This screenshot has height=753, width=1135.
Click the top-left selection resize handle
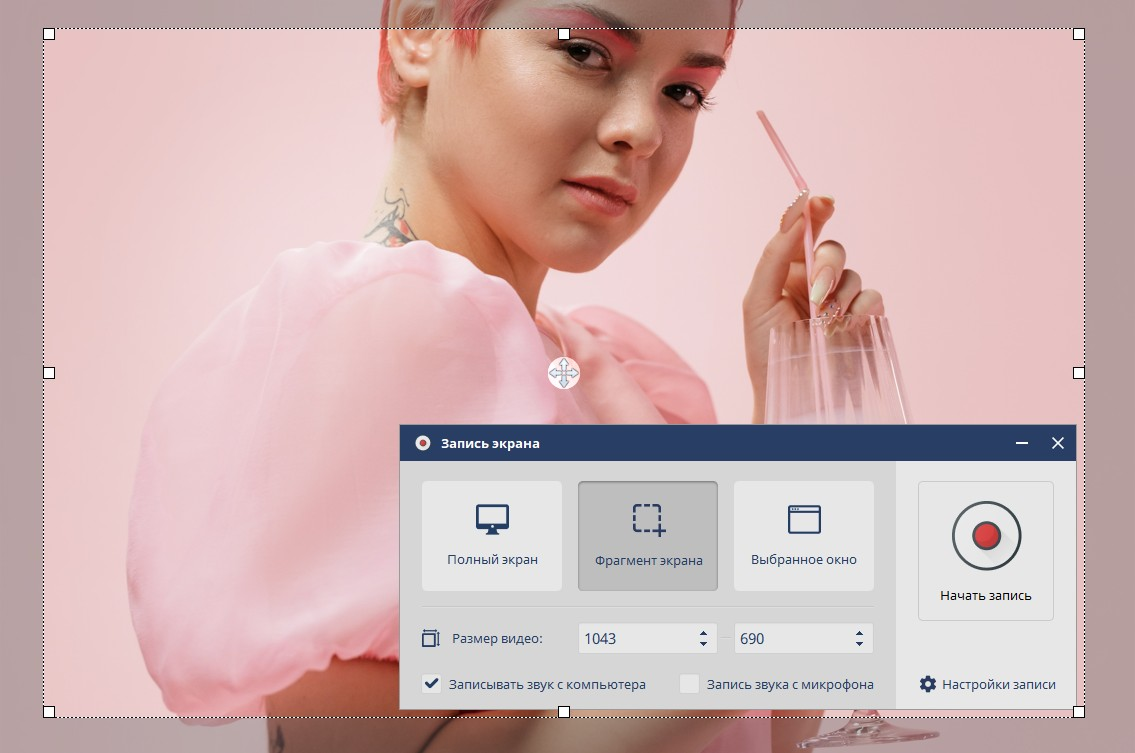point(49,34)
